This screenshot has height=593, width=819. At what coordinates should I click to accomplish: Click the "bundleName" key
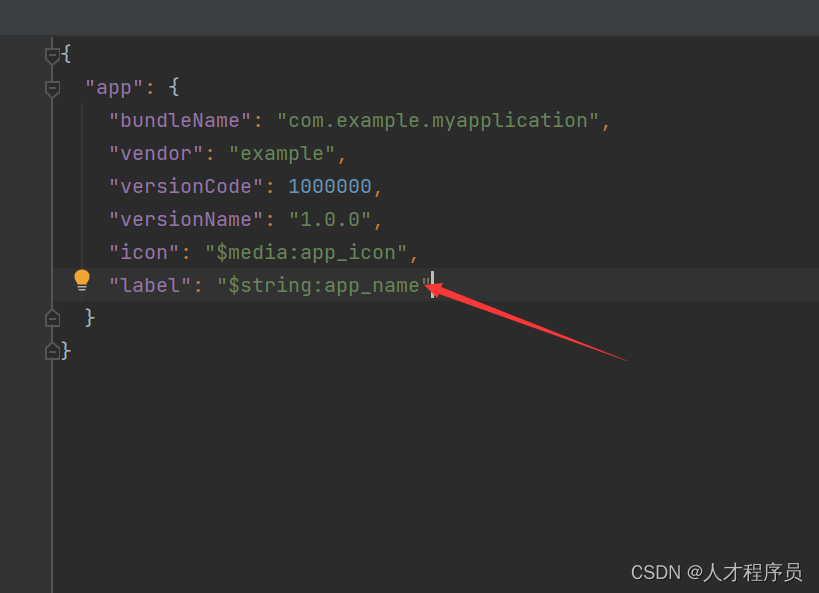pos(180,121)
